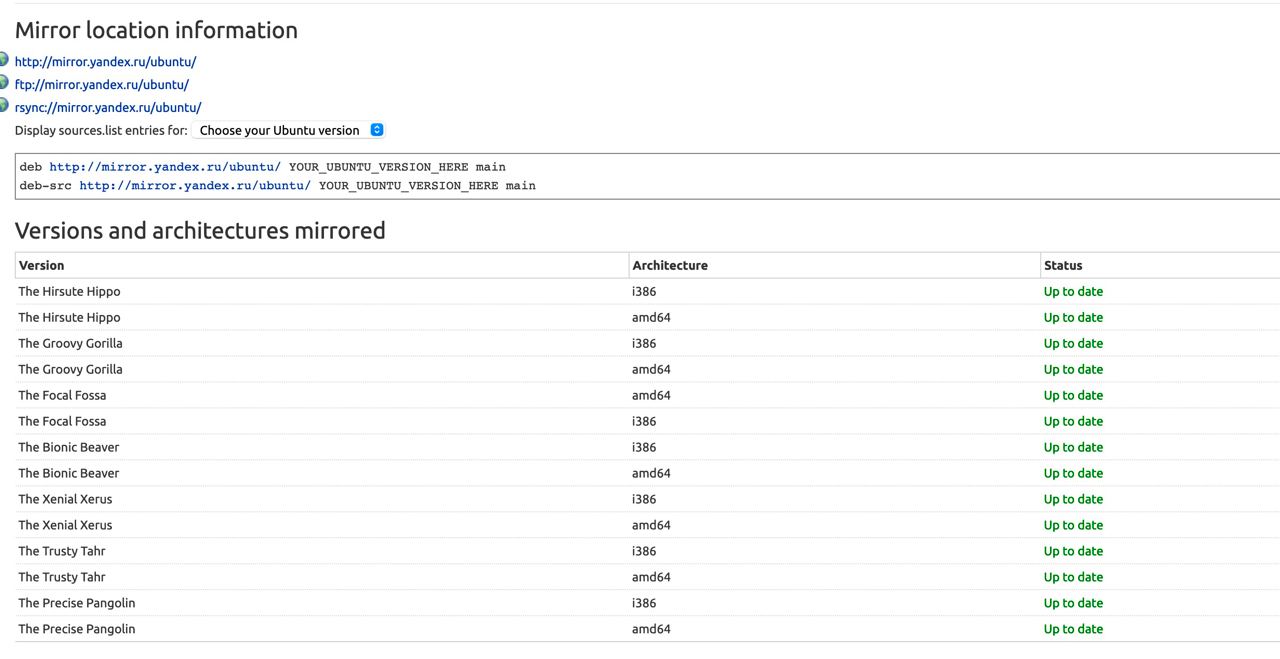The height and width of the screenshot is (659, 1280).
Task: Select The Precise Pangolin in the i386 row
Action: (x=77, y=603)
